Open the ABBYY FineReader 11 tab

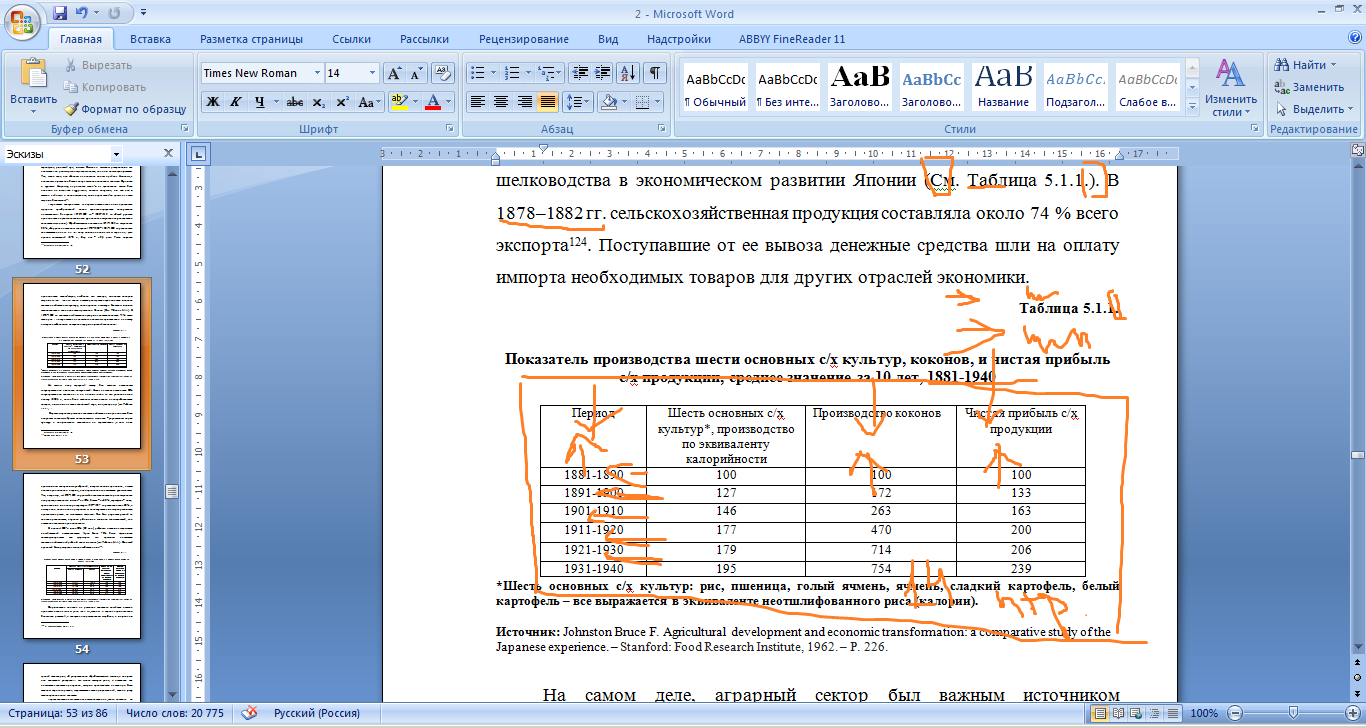click(x=792, y=39)
